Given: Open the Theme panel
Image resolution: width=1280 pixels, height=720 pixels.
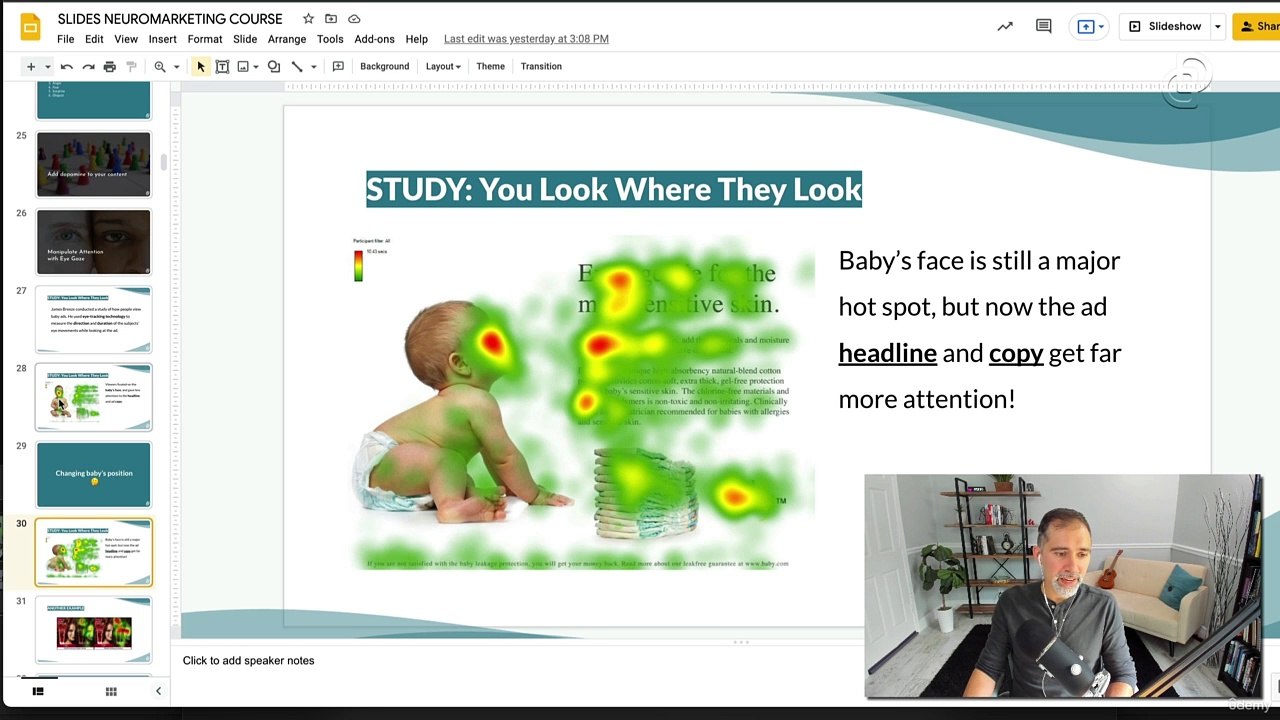Looking at the screenshot, I should pyautogui.click(x=490, y=67).
